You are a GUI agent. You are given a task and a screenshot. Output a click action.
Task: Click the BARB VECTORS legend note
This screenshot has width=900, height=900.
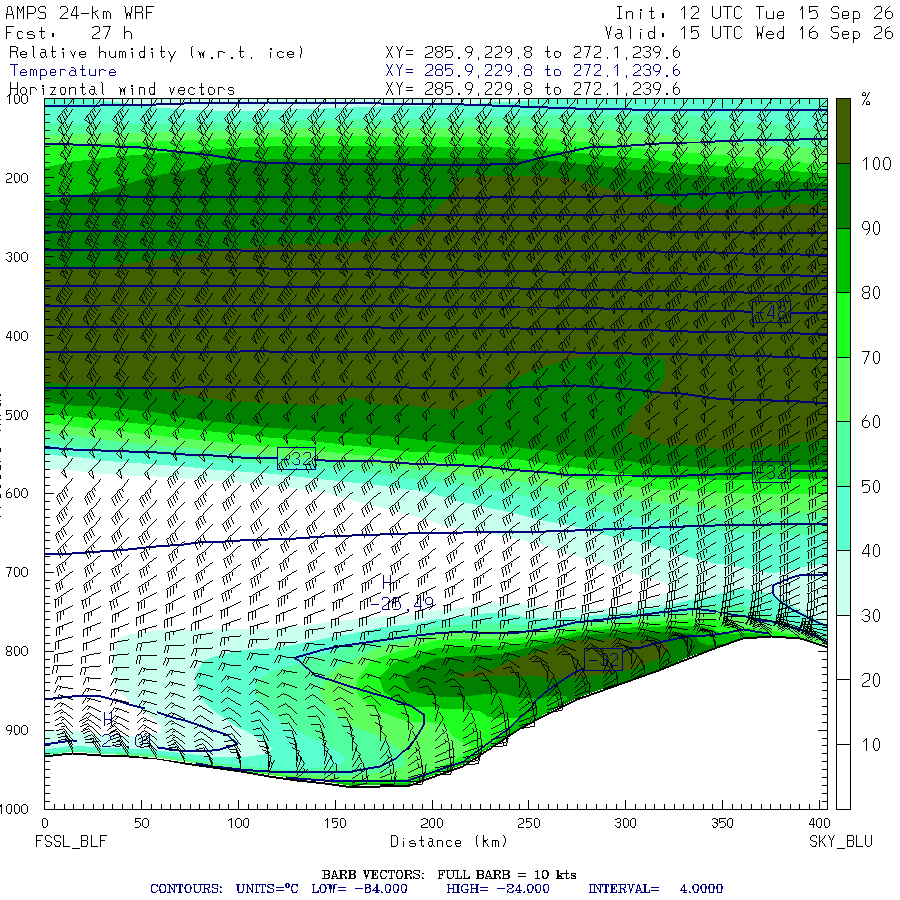449,875
